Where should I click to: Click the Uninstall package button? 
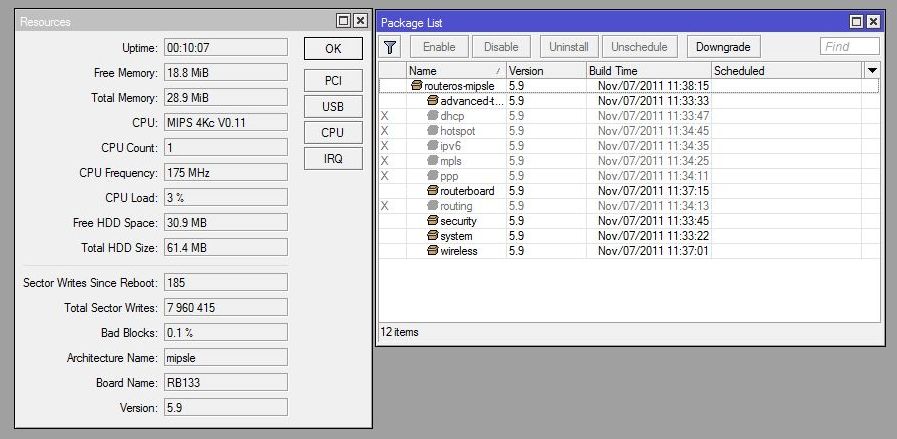568,47
